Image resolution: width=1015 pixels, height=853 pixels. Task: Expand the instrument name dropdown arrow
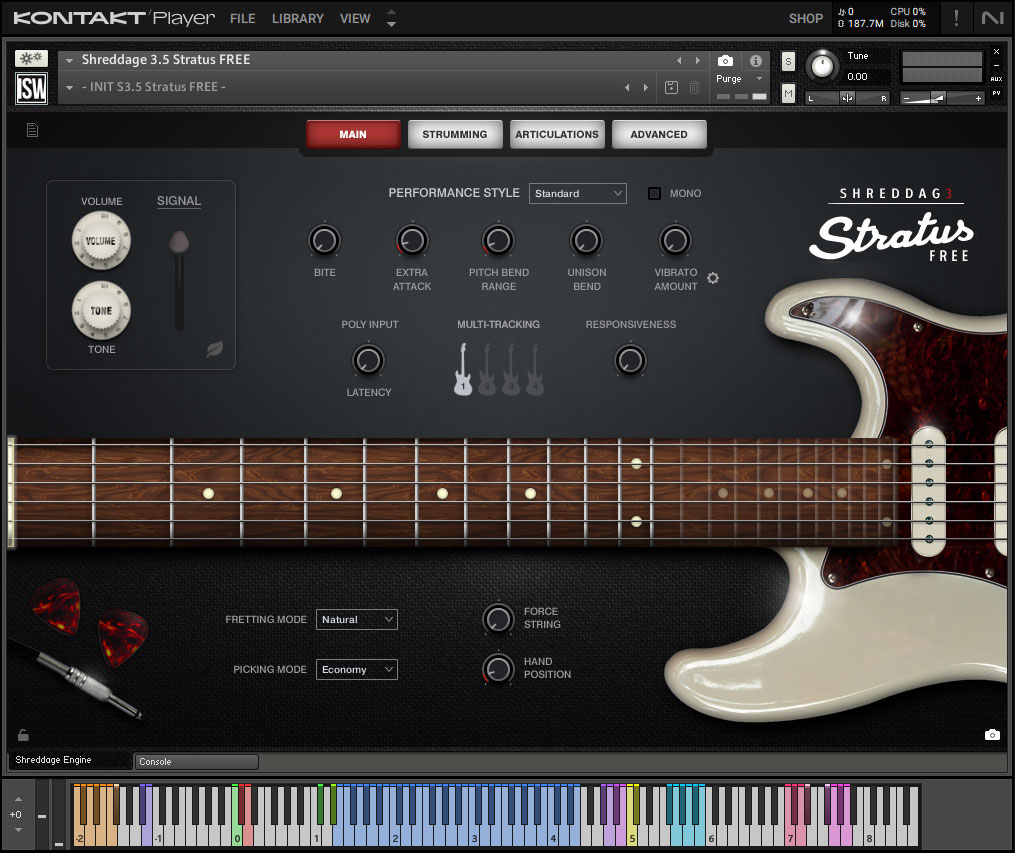pos(69,60)
